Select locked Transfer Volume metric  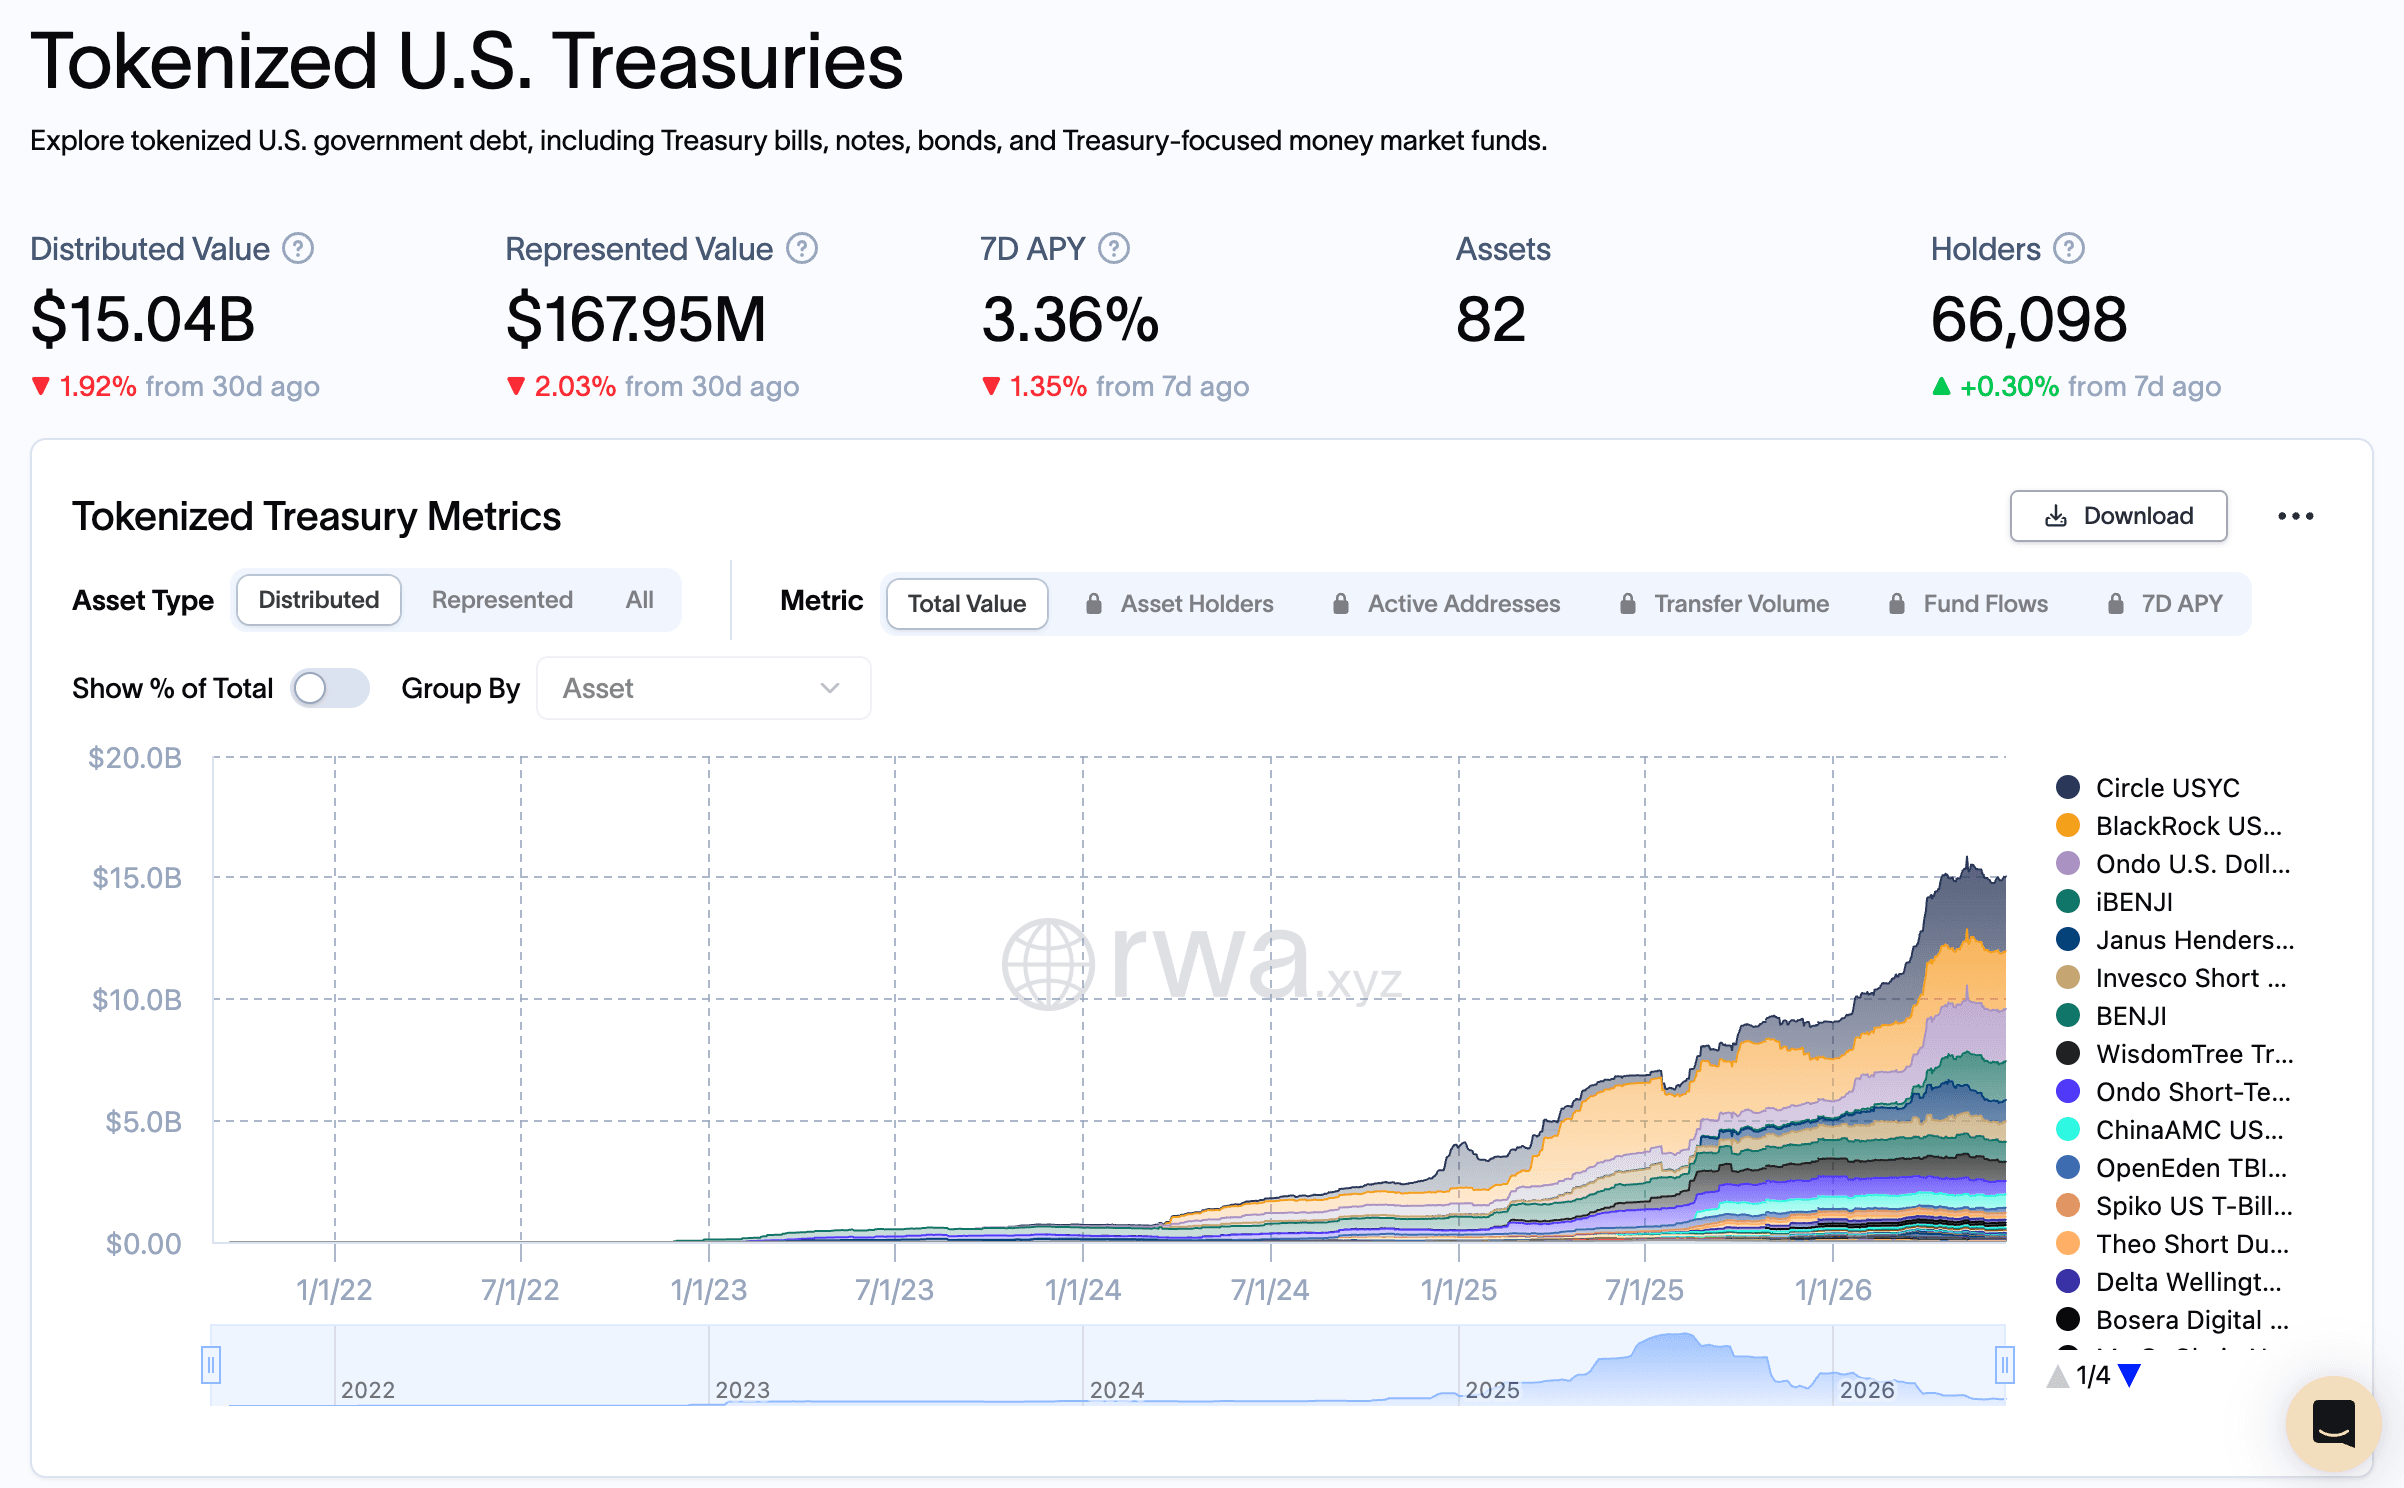(x=1724, y=604)
